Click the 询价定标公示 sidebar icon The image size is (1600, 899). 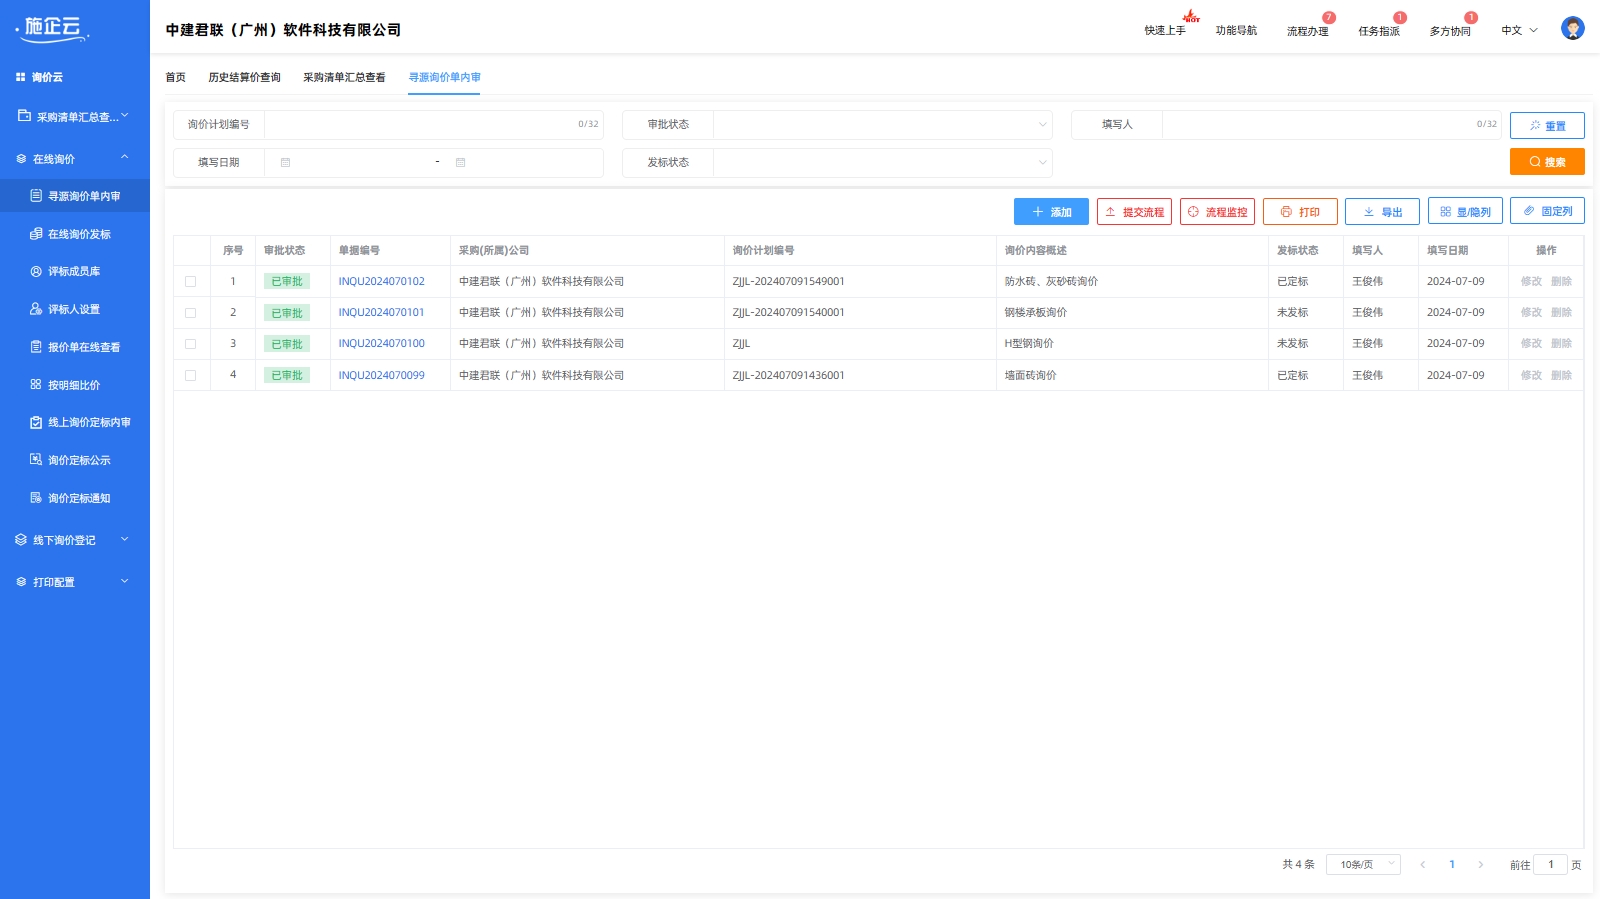(x=36, y=460)
